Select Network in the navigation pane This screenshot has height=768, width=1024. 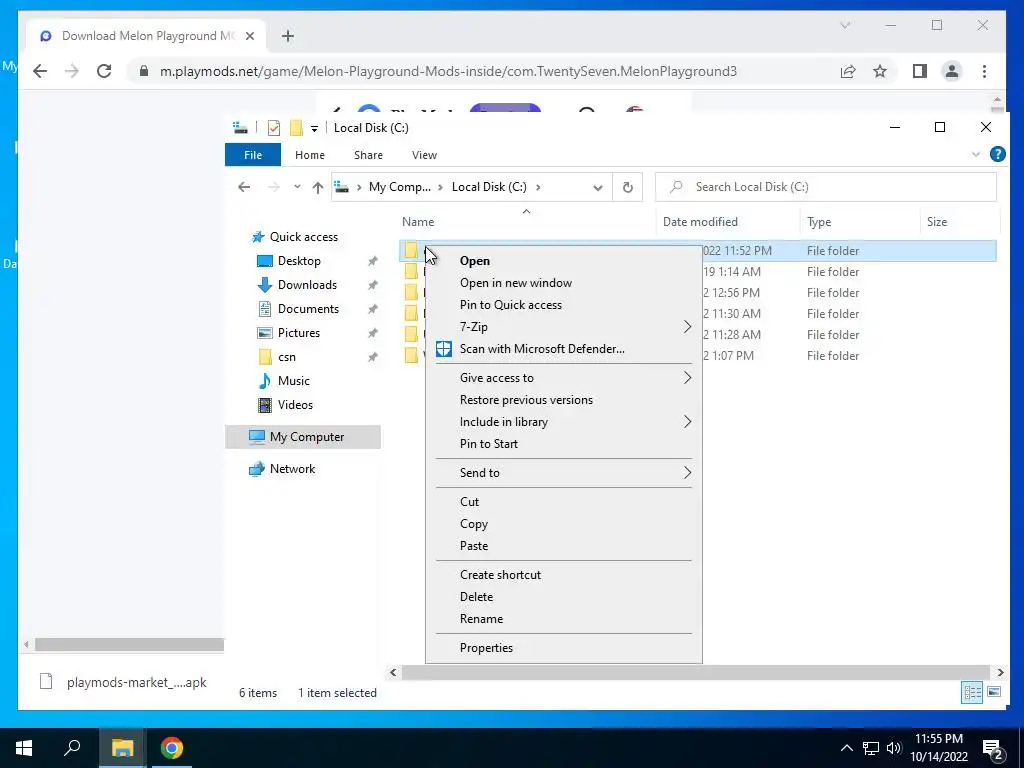292,469
